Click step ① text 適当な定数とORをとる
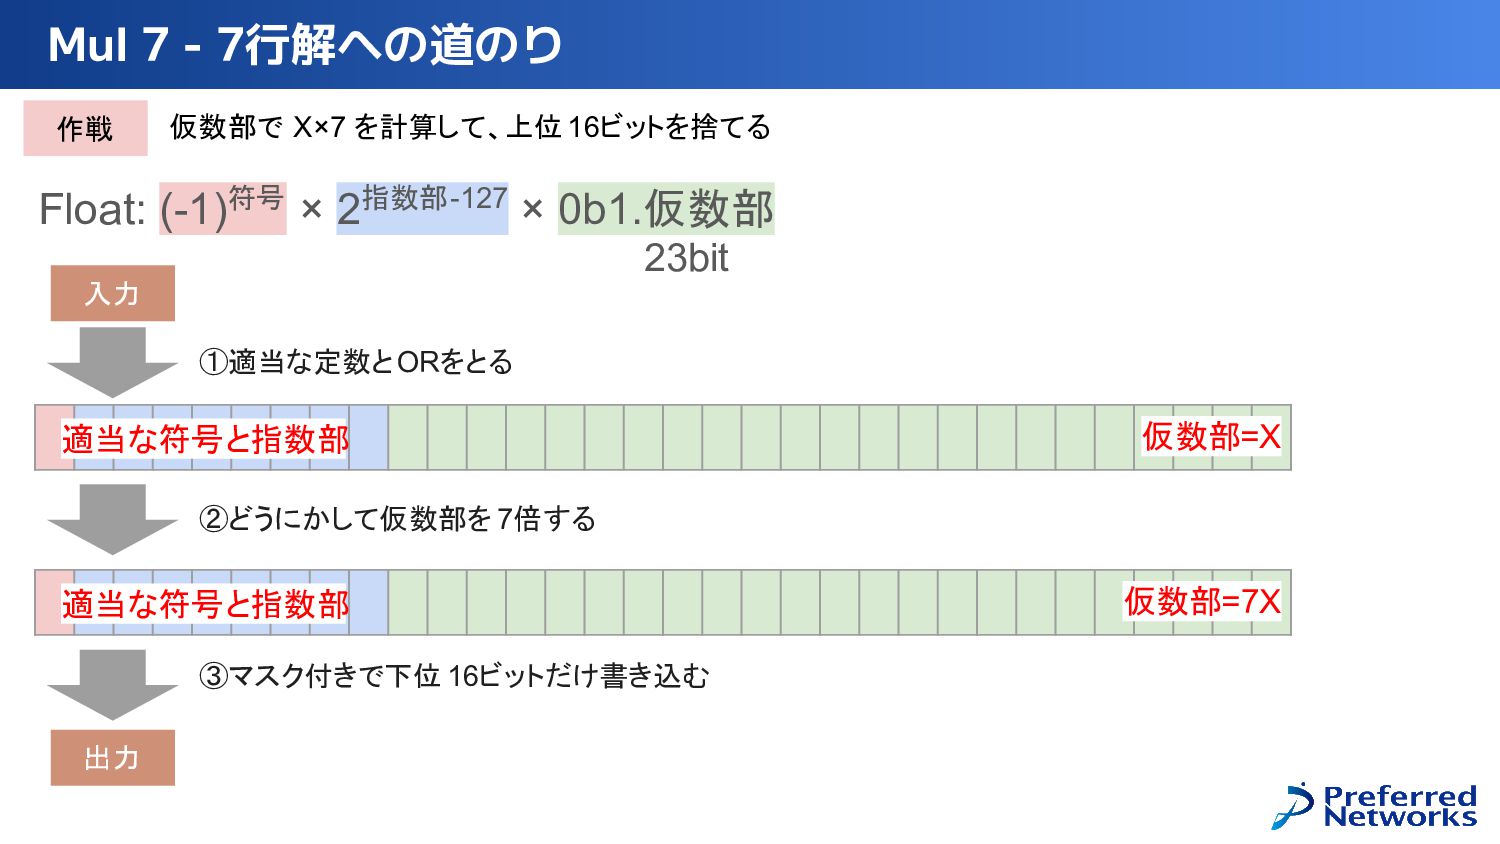The image size is (1500, 844). point(356,361)
